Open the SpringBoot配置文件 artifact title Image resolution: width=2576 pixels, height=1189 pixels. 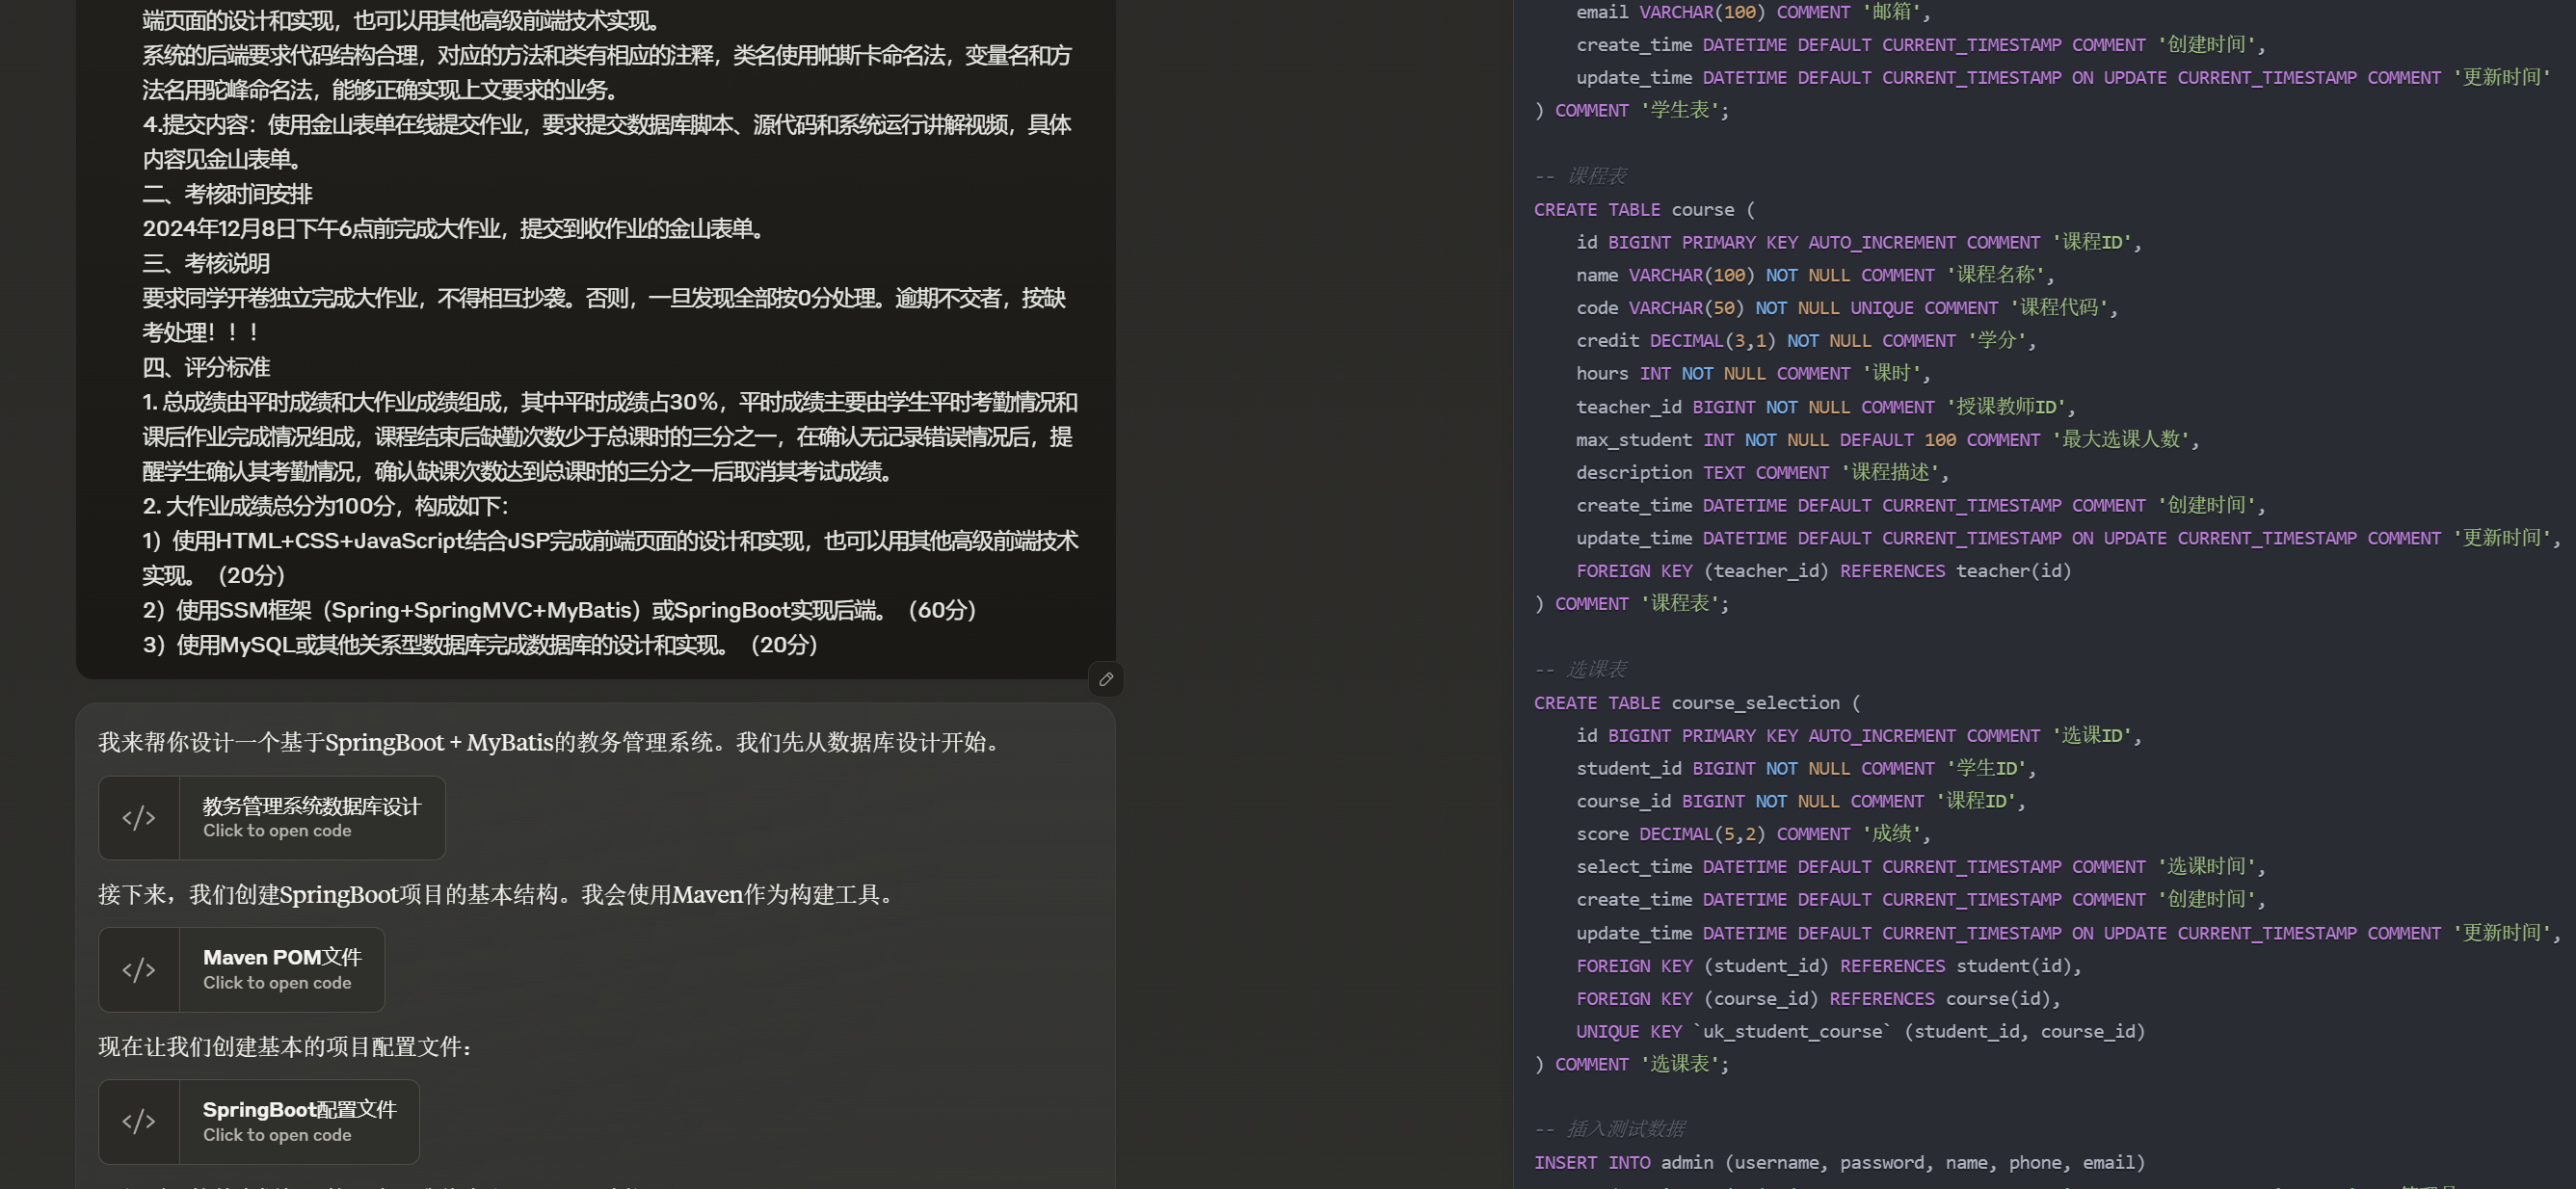(x=299, y=1109)
